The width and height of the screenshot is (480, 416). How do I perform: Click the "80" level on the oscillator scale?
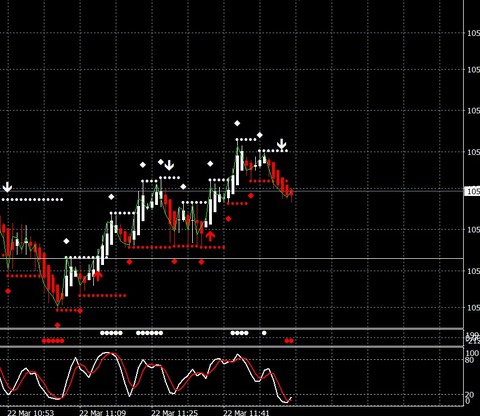click(469, 360)
